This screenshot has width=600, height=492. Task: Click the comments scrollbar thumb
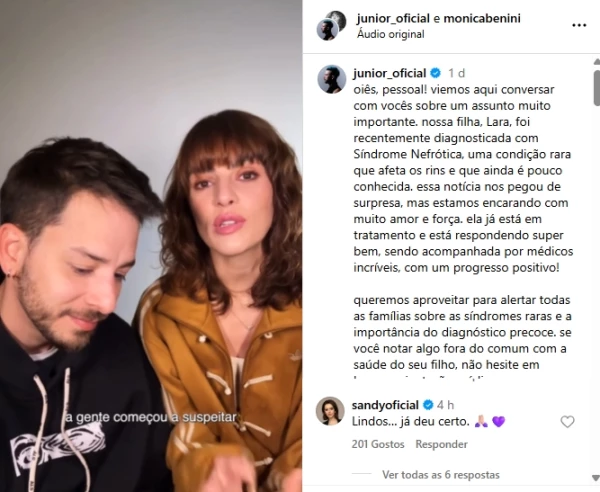coord(597,88)
